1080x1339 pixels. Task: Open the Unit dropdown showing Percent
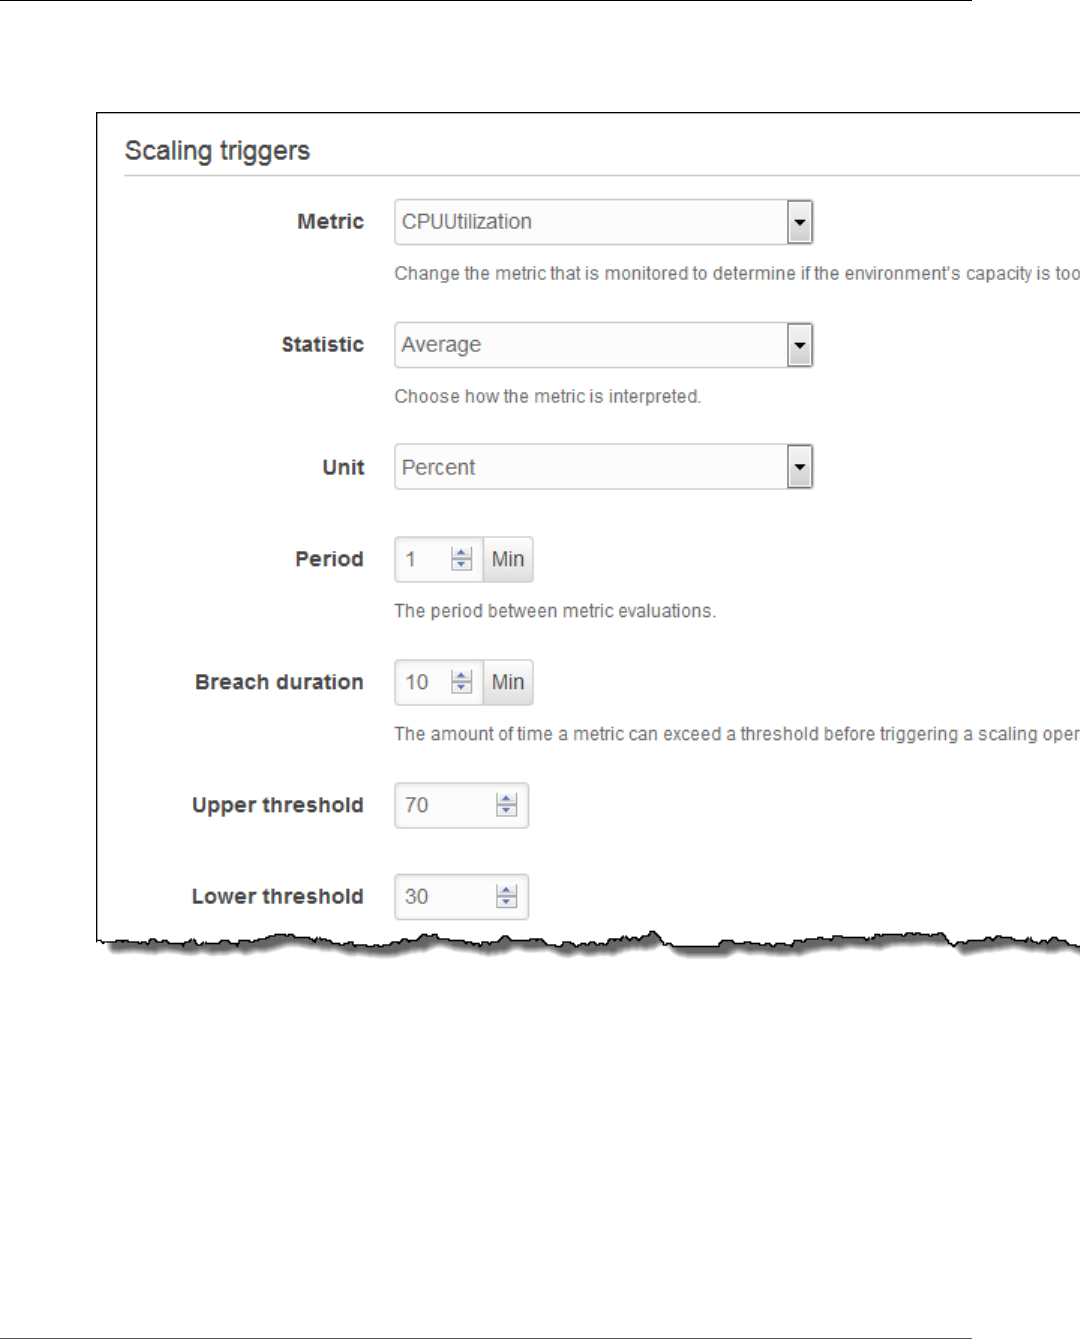click(x=603, y=467)
